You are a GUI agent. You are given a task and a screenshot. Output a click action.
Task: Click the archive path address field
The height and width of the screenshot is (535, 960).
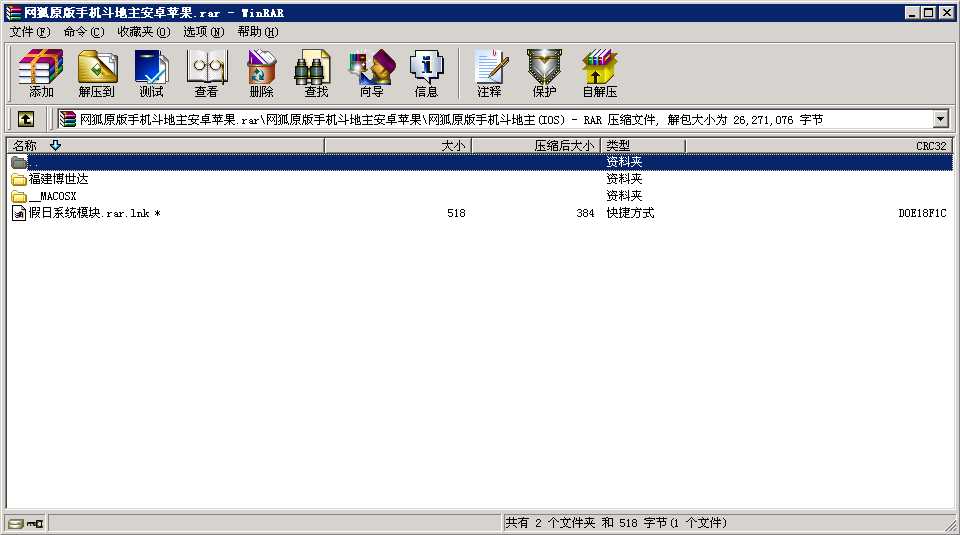(x=504, y=119)
